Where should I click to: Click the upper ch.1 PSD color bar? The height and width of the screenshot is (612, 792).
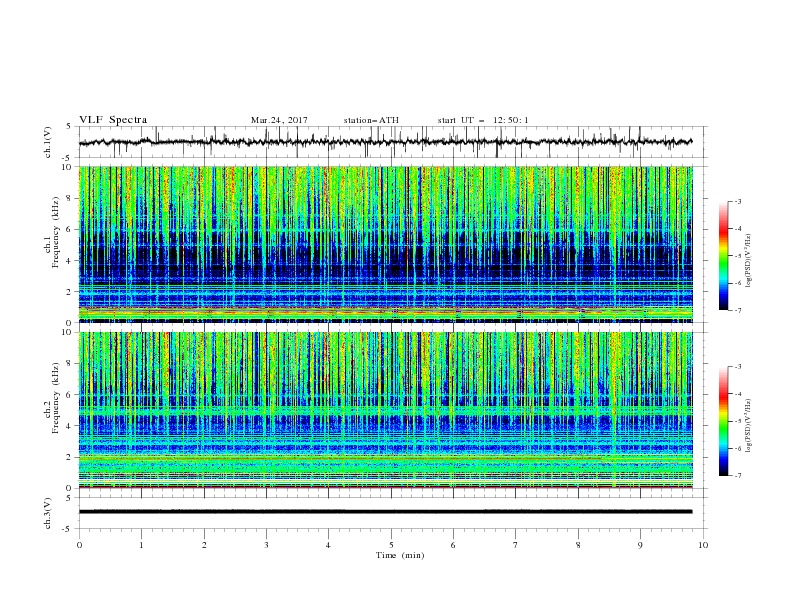pyautogui.click(x=724, y=256)
